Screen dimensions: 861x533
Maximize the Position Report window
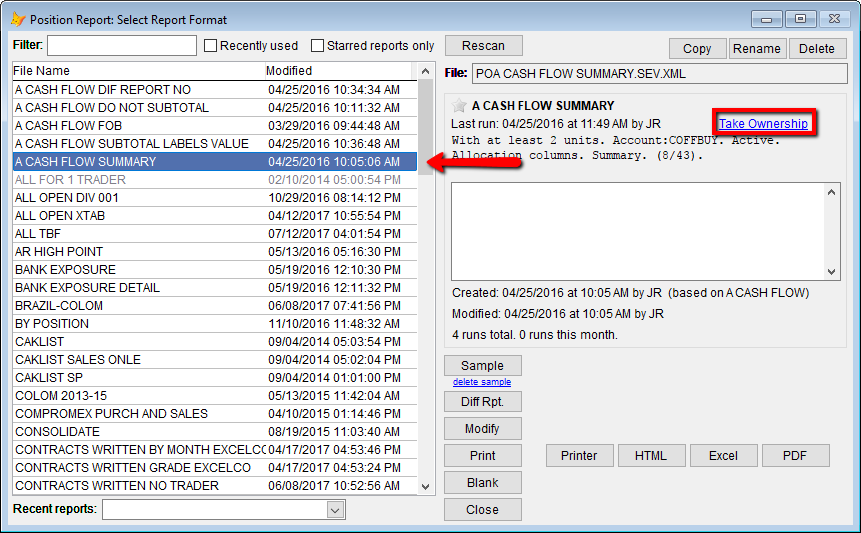801,19
